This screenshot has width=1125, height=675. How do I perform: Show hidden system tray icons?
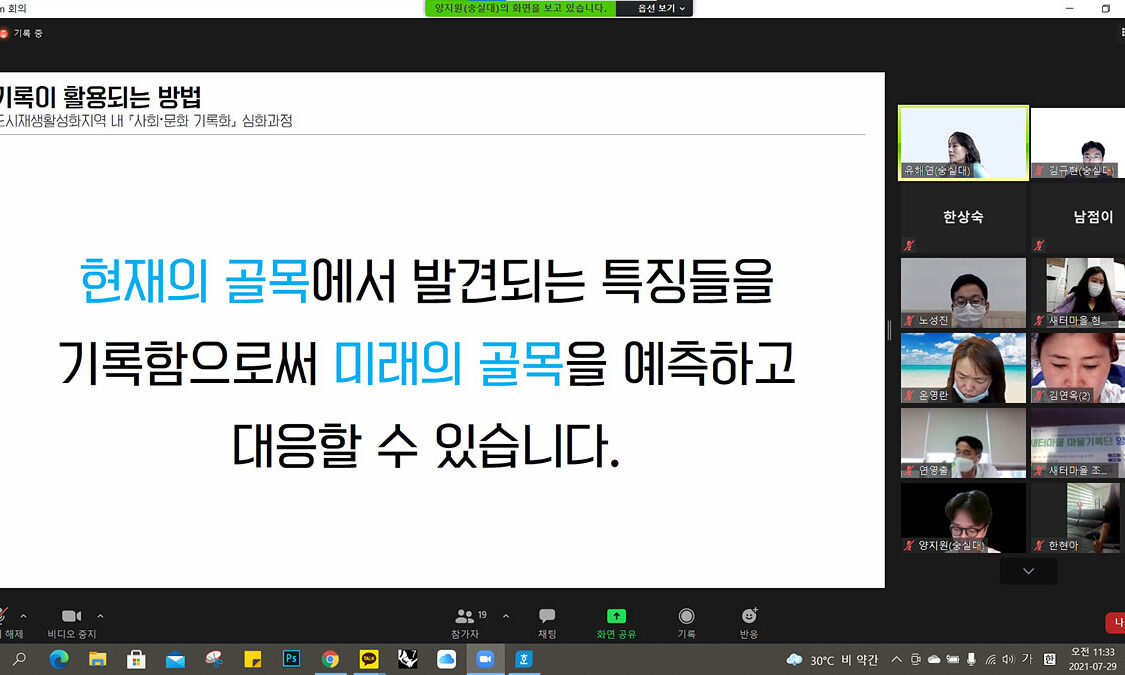[x=896, y=659]
